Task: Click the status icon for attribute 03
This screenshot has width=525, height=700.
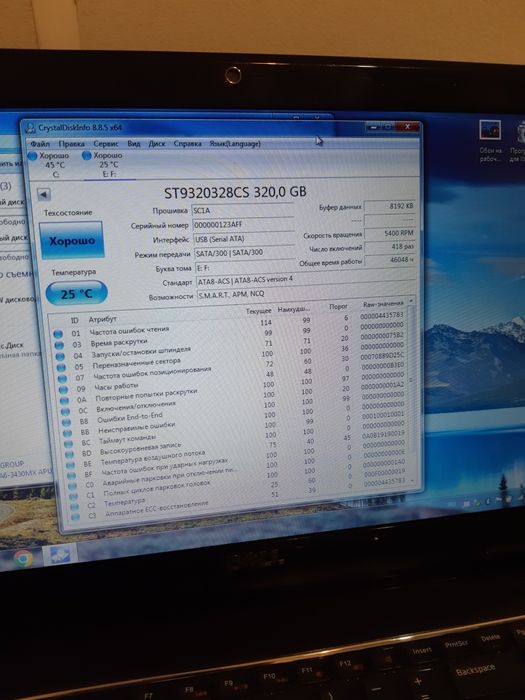Action: 59,345
